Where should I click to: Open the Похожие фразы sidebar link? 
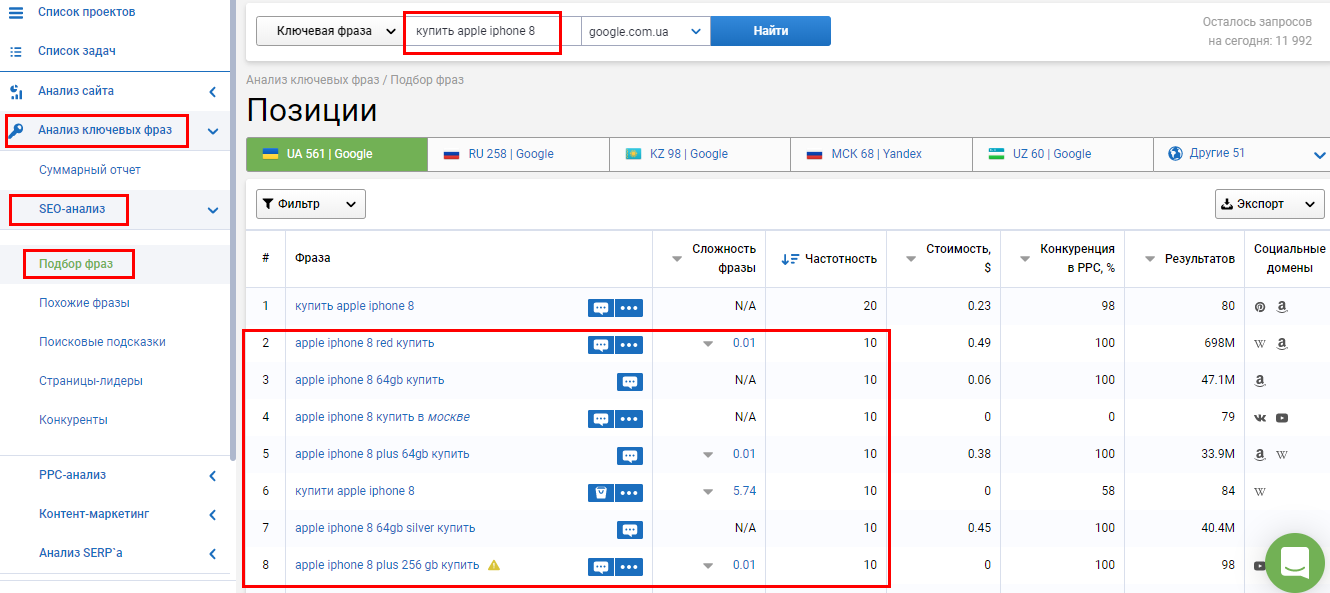click(x=84, y=303)
